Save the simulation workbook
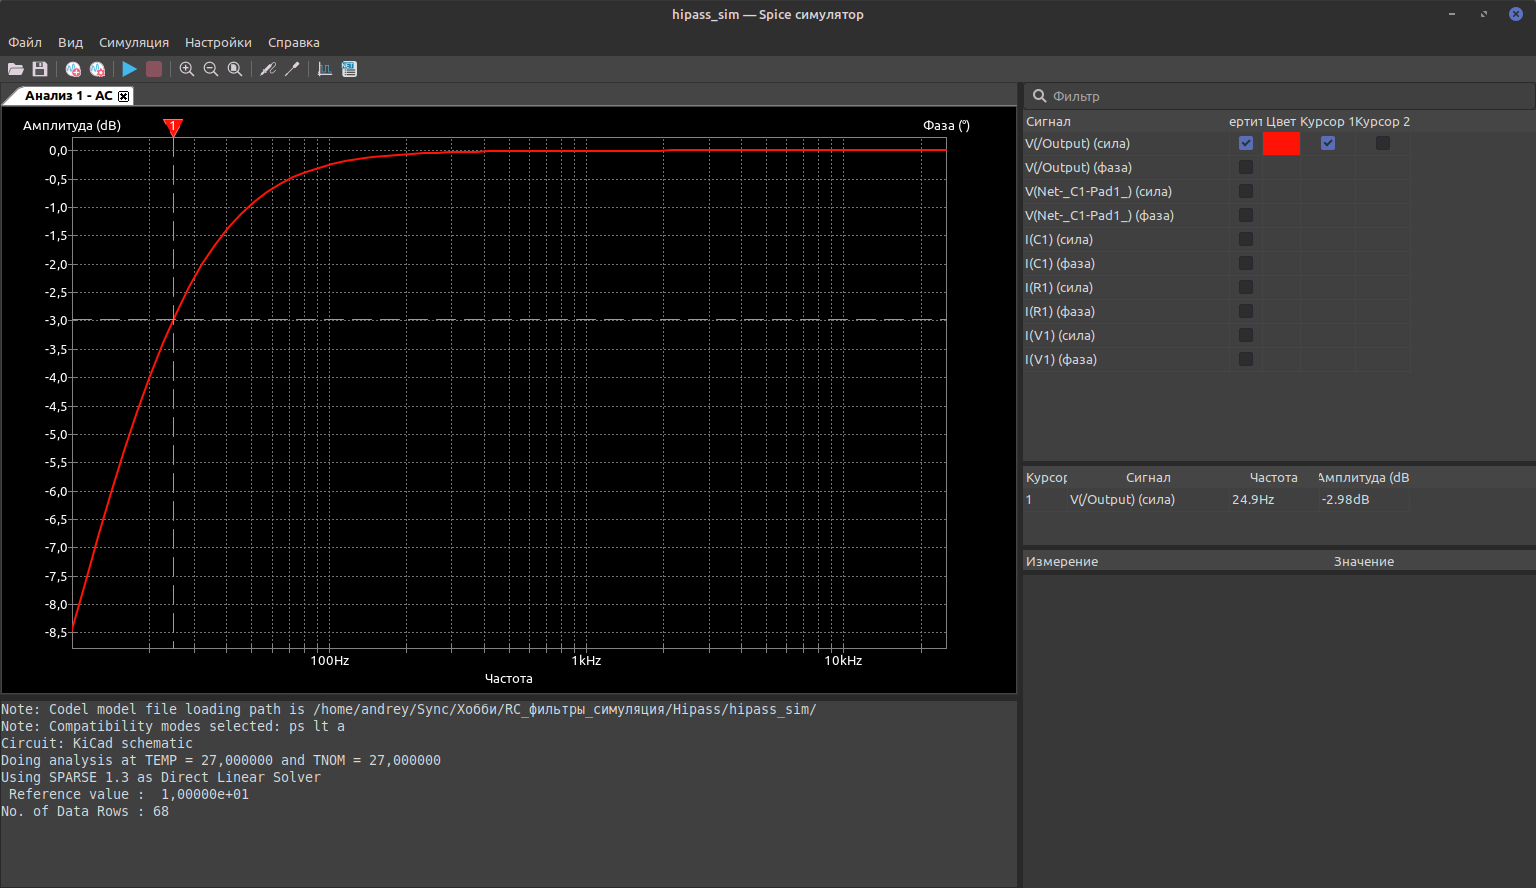Viewport: 1536px width, 888px height. click(40, 69)
